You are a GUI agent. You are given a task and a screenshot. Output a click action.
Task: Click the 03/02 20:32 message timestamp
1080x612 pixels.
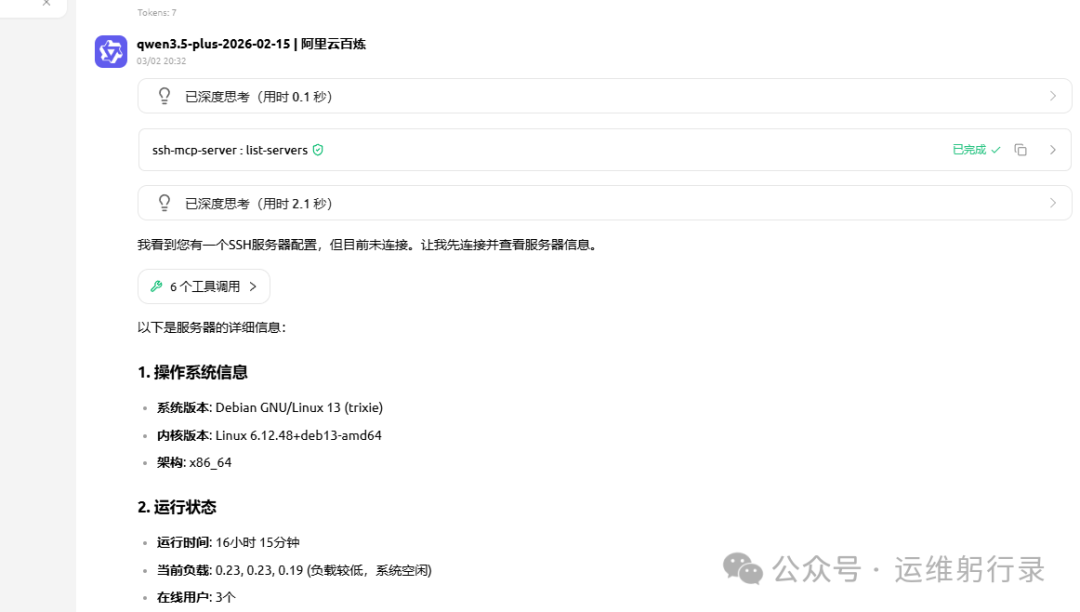click(x=161, y=61)
